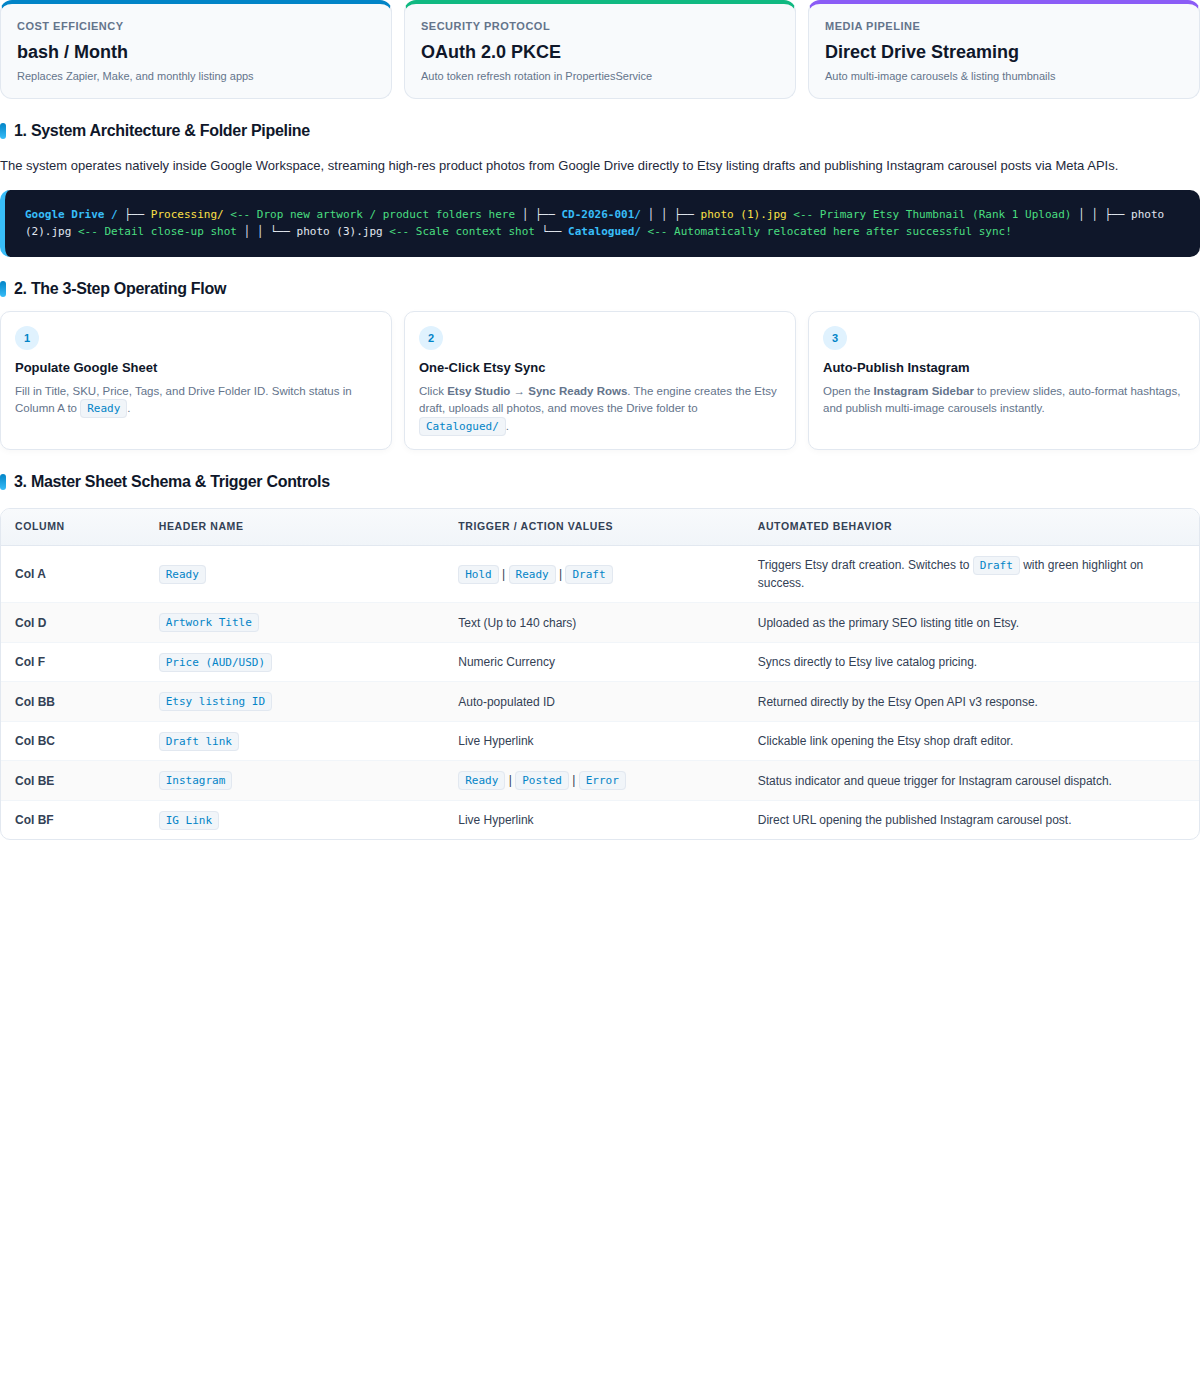1200x1400 pixels.
Task: Click the "Ready" tag in the Col BE row
Action: (x=482, y=780)
